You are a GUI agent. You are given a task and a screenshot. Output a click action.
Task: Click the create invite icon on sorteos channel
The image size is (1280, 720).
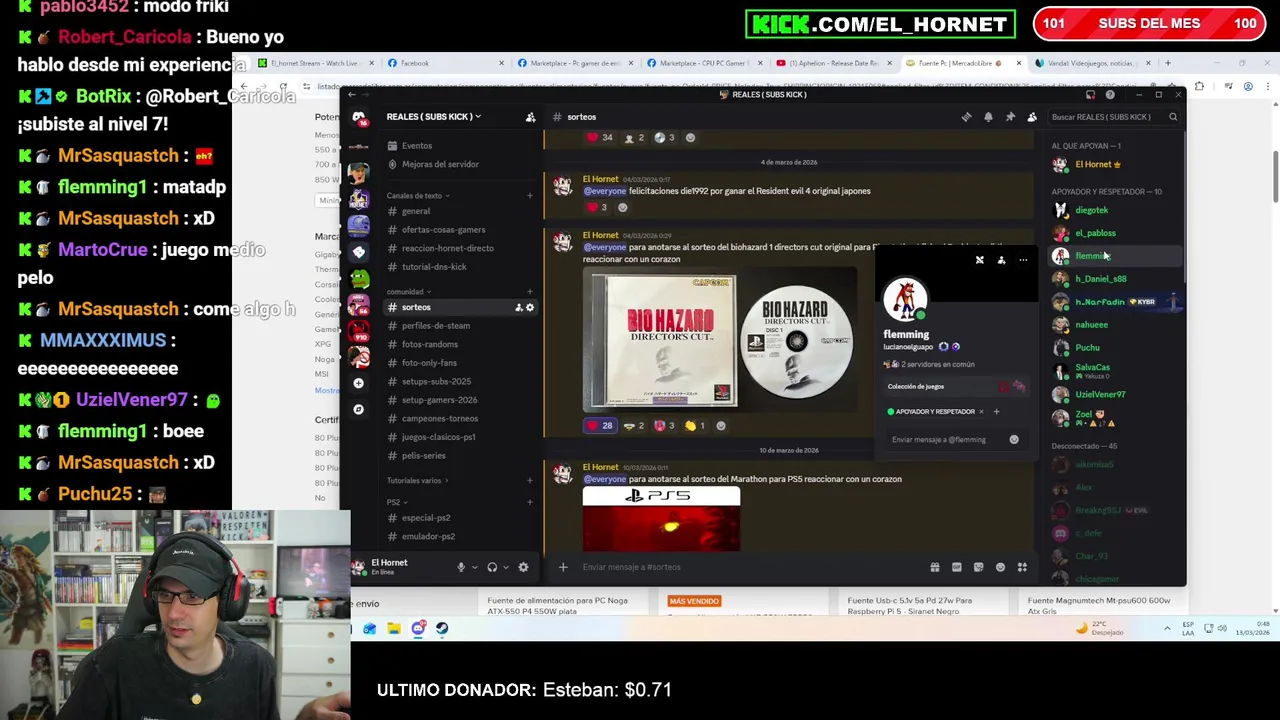tap(518, 307)
